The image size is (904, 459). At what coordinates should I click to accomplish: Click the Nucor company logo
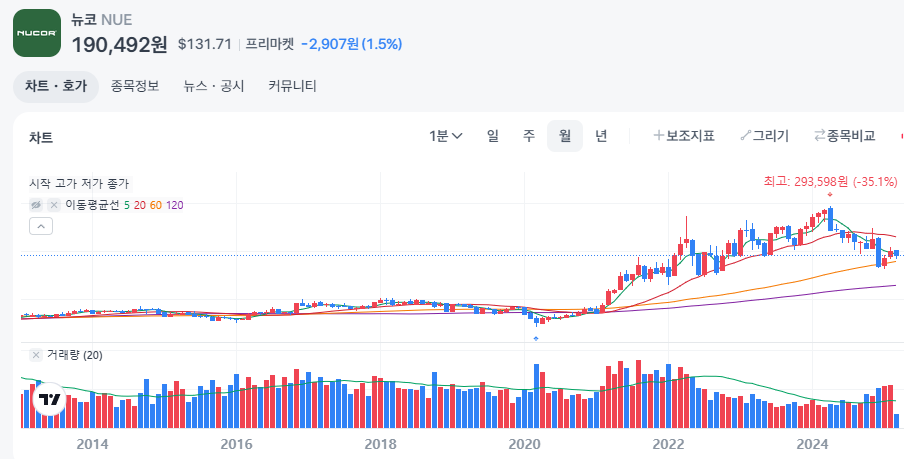click(37, 33)
